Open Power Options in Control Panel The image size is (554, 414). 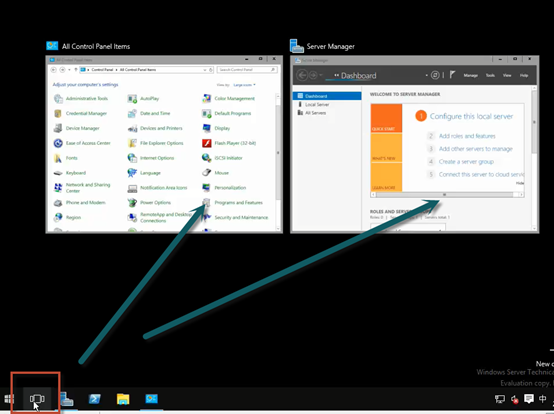[x=149, y=203]
